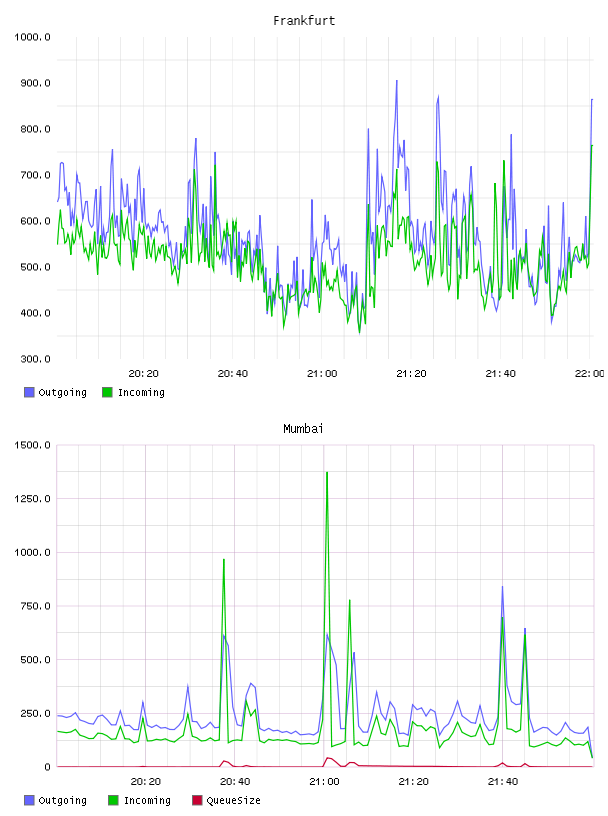608x816 pixels.
Task: Click the 1000.0 axis label on Frankfurt chart
Action: coord(32,37)
